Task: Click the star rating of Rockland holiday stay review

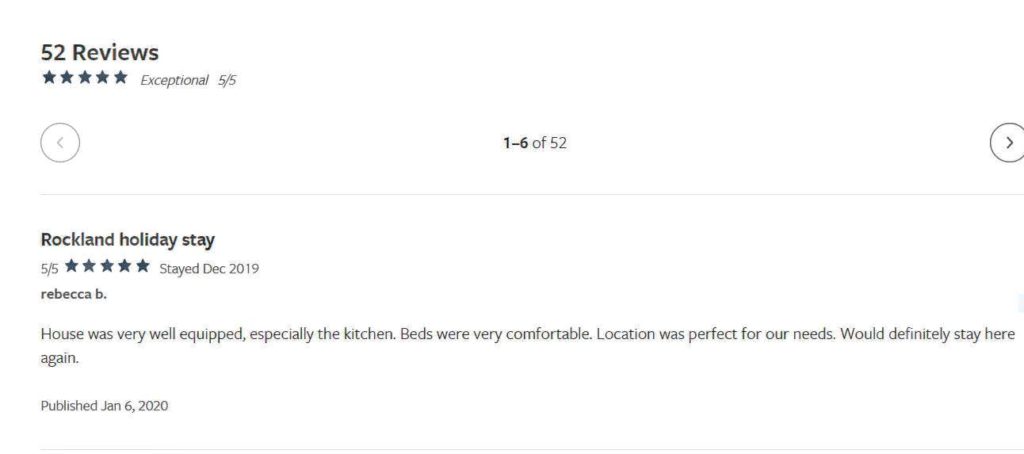Action: click(107, 266)
